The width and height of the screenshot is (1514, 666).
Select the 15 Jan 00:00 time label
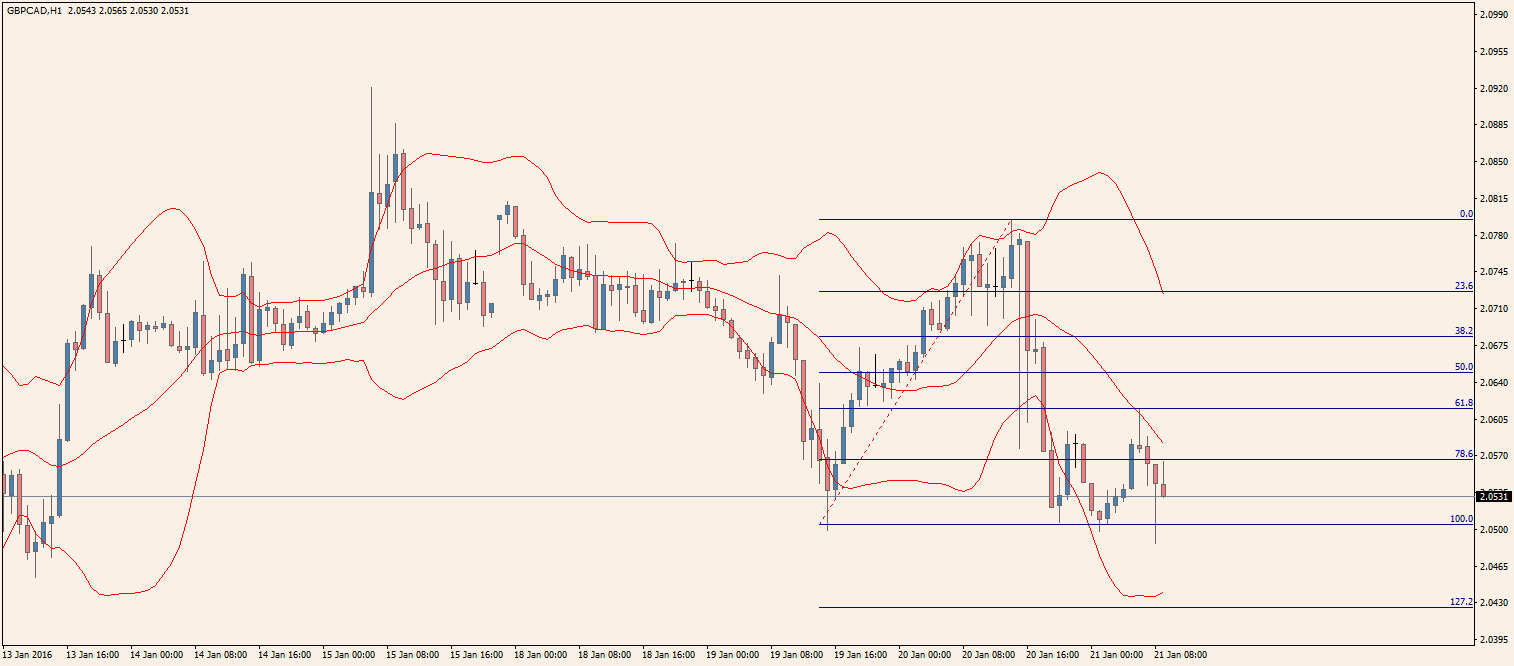(x=348, y=655)
